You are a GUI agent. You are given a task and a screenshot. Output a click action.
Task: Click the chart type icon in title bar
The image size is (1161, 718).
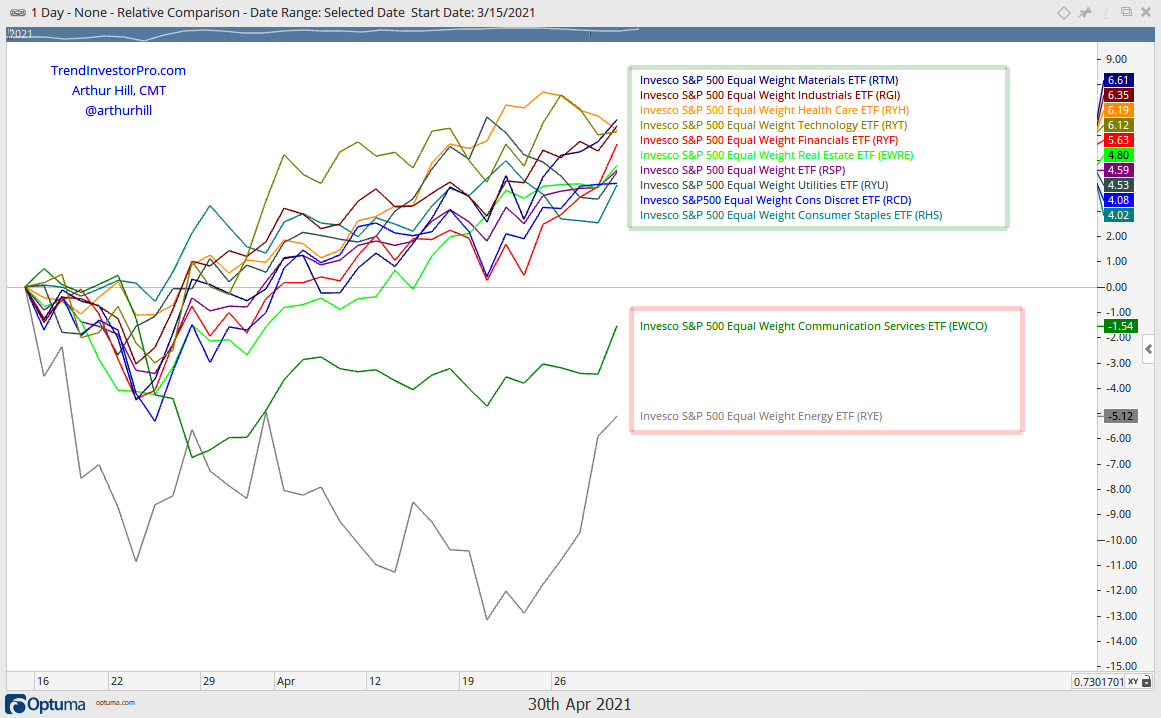[17, 13]
